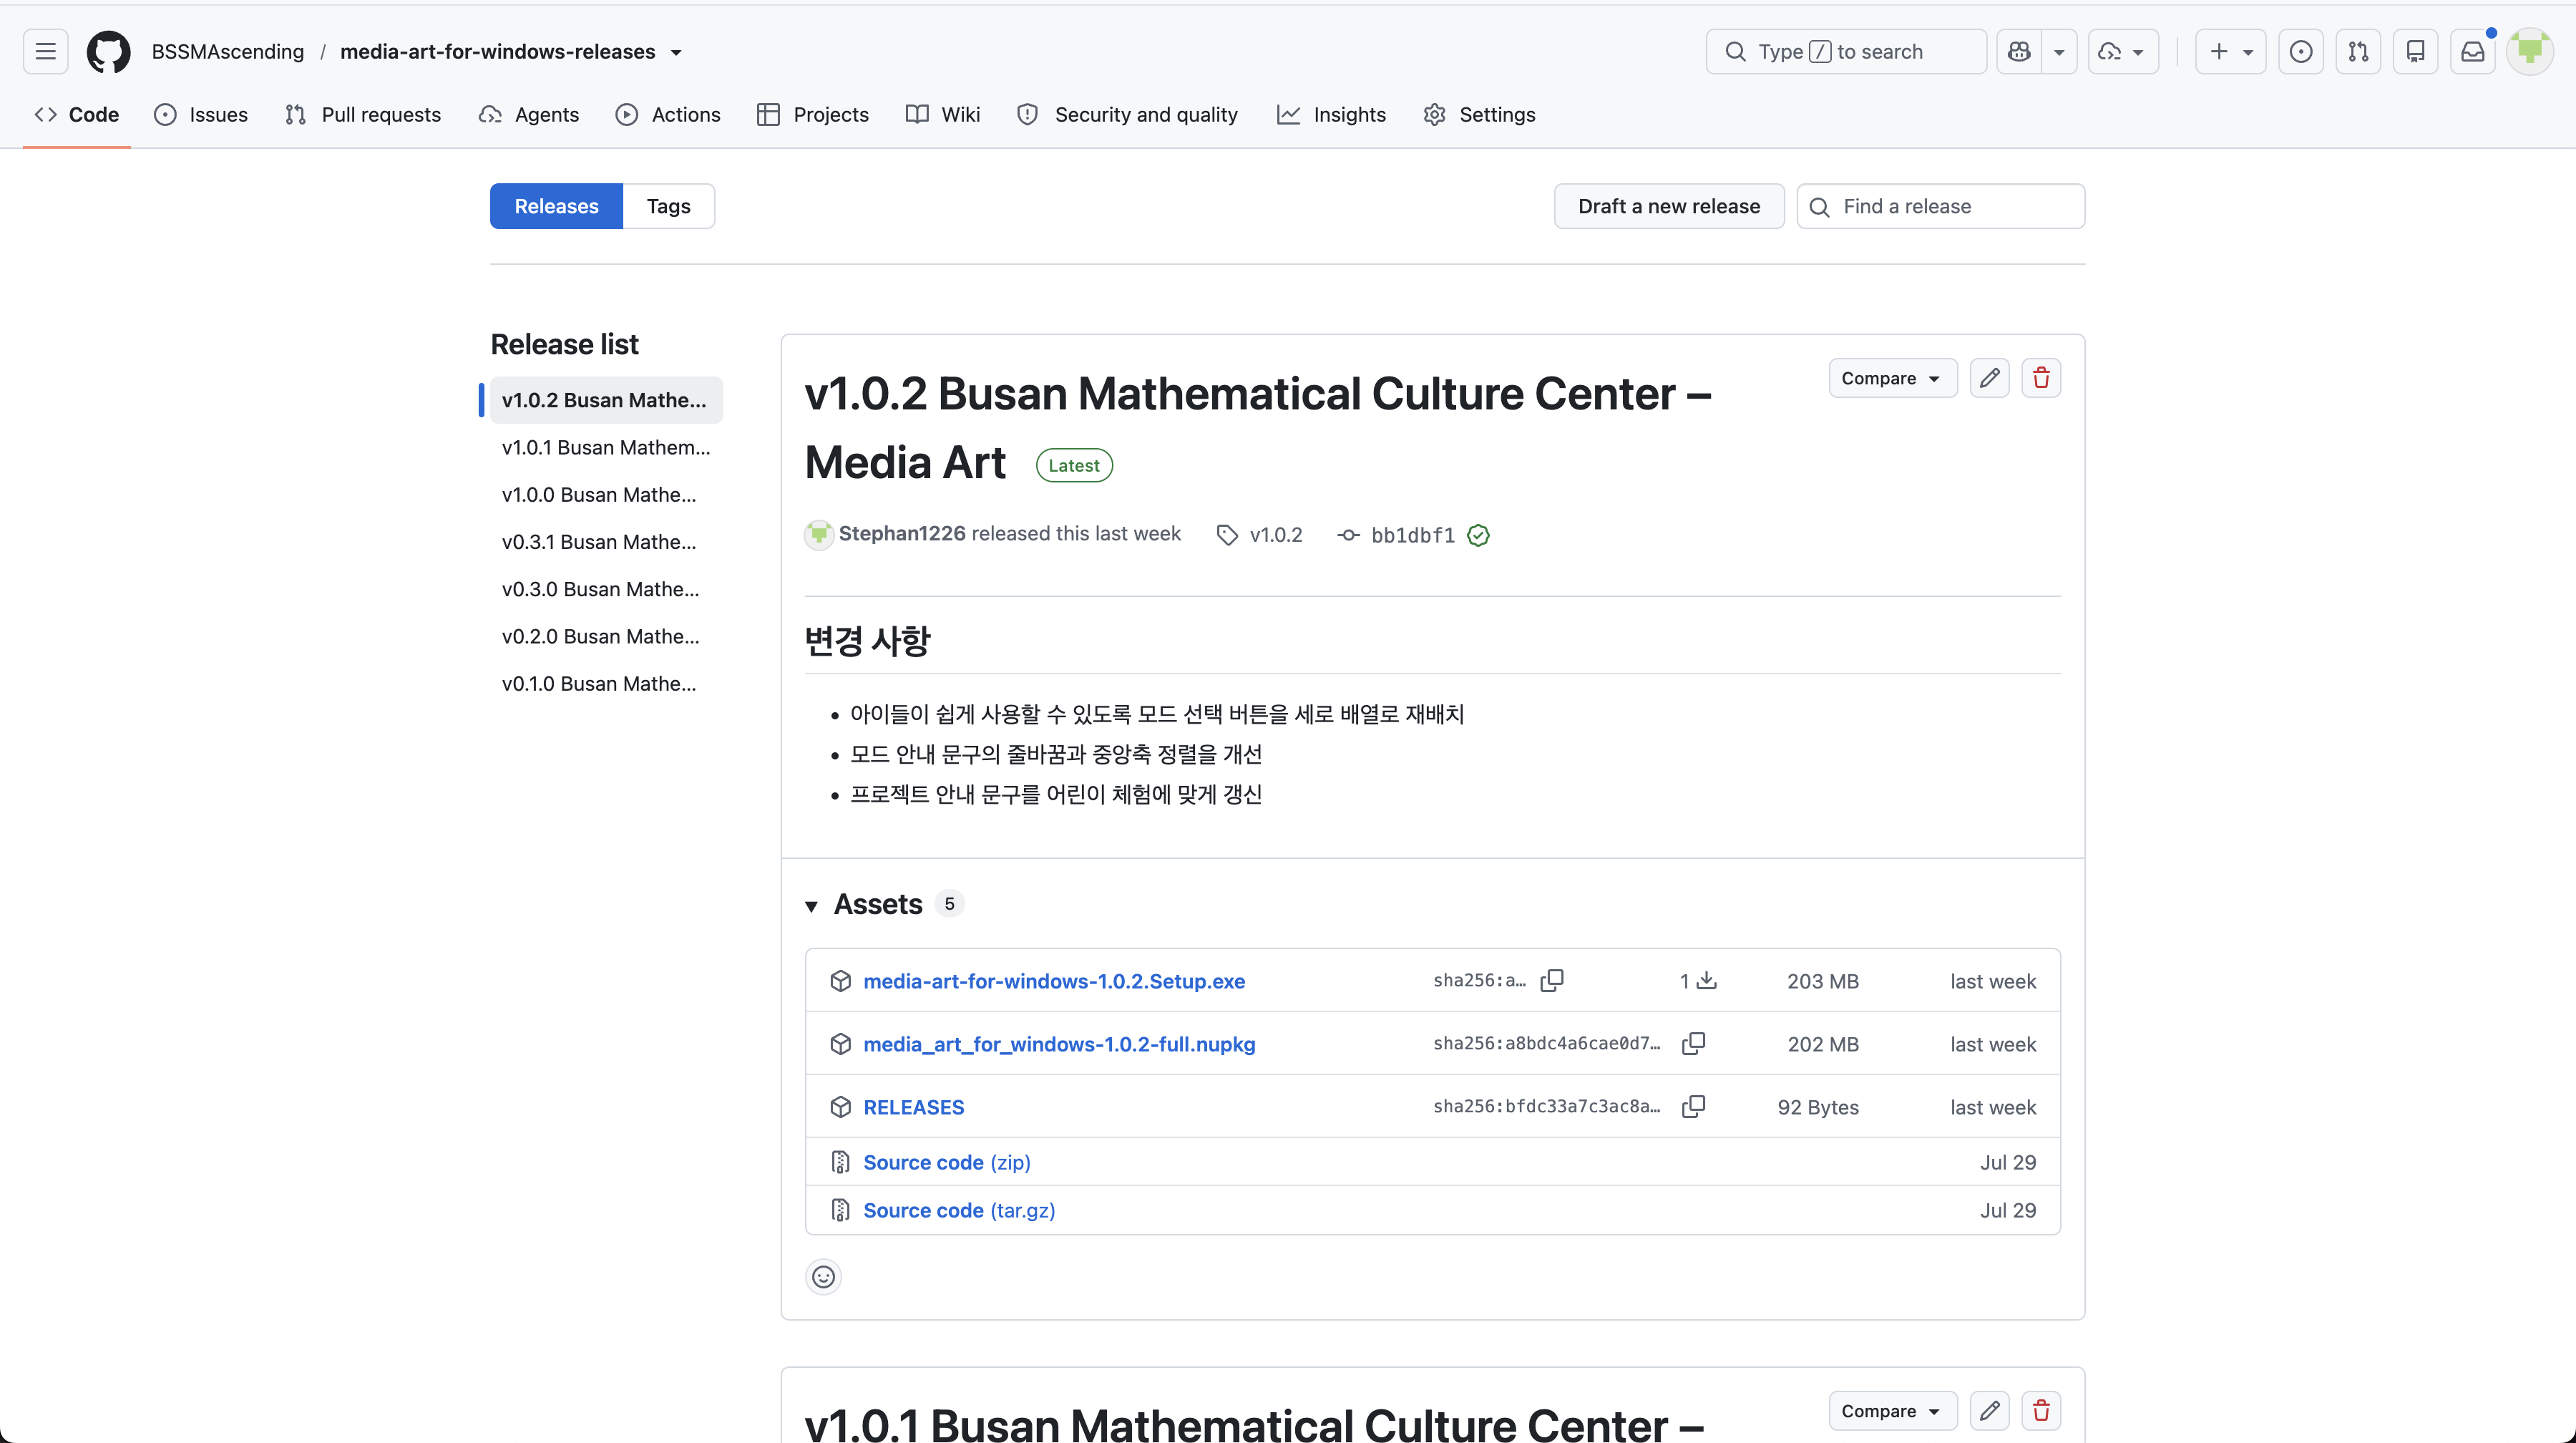This screenshot has height=1443, width=2576.
Task: Copy sha256 of Setup.exe asset
Action: coord(1552,980)
